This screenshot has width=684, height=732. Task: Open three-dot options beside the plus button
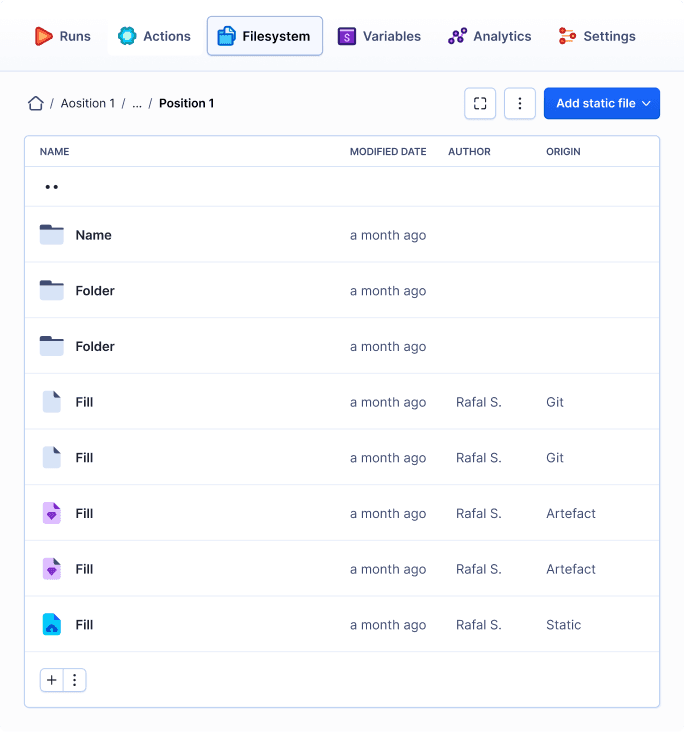tap(74, 680)
